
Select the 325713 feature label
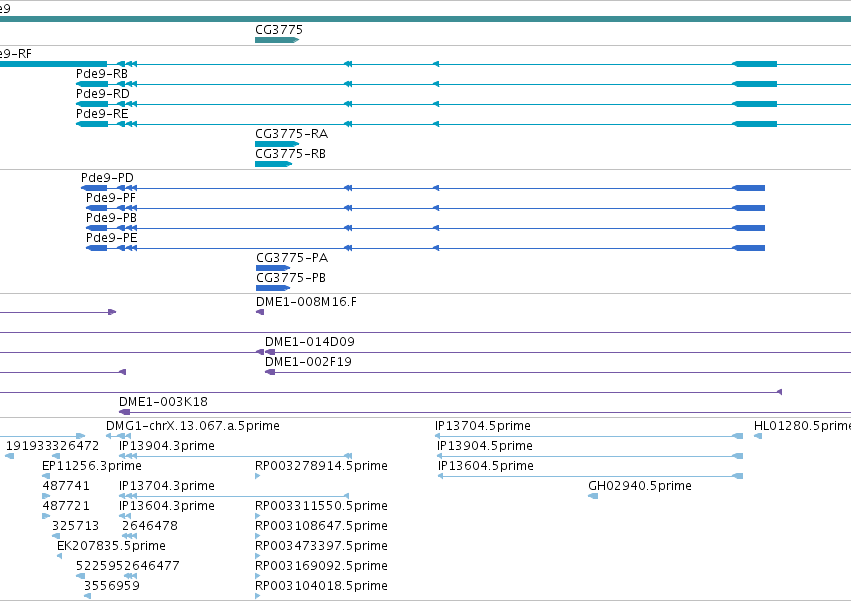point(75,526)
